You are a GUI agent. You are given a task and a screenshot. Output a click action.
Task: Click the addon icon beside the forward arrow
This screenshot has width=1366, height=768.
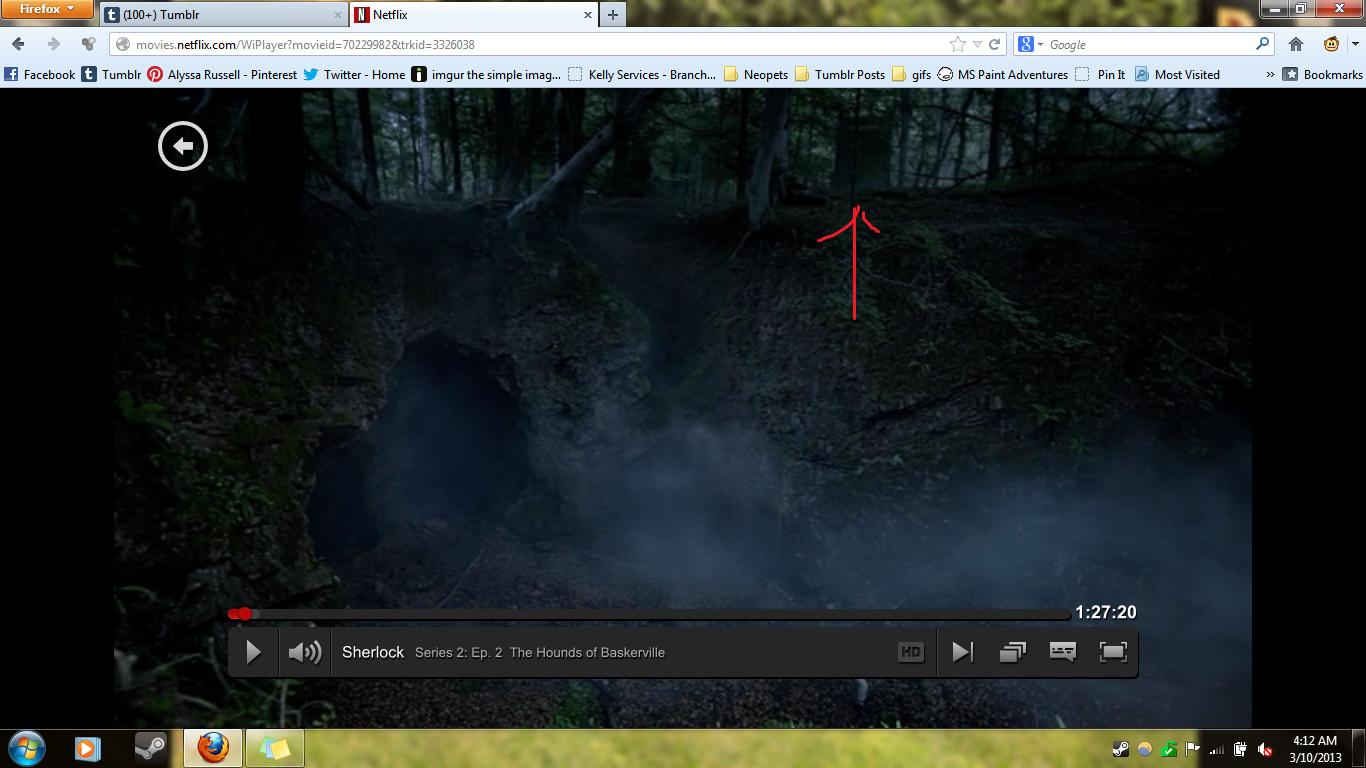pyautogui.click(x=89, y=44)
